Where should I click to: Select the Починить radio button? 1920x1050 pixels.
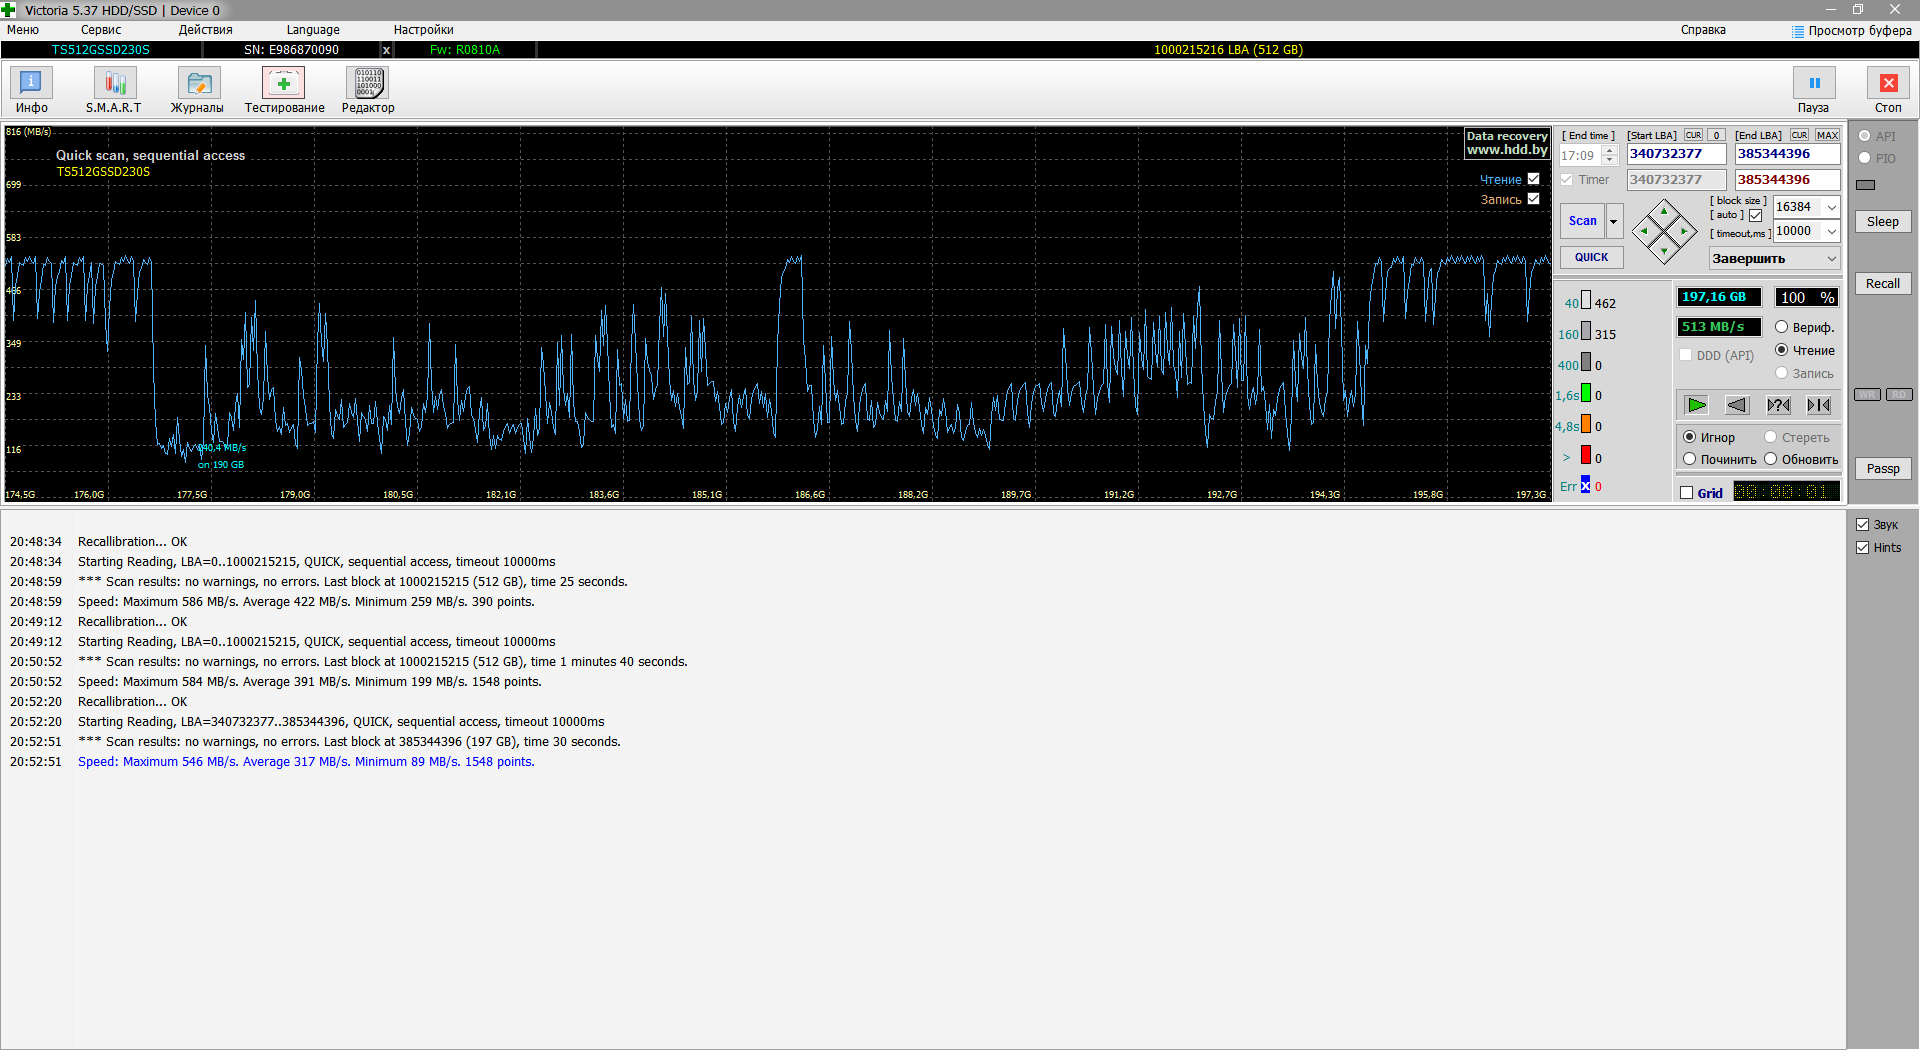tap(1689, 459)
